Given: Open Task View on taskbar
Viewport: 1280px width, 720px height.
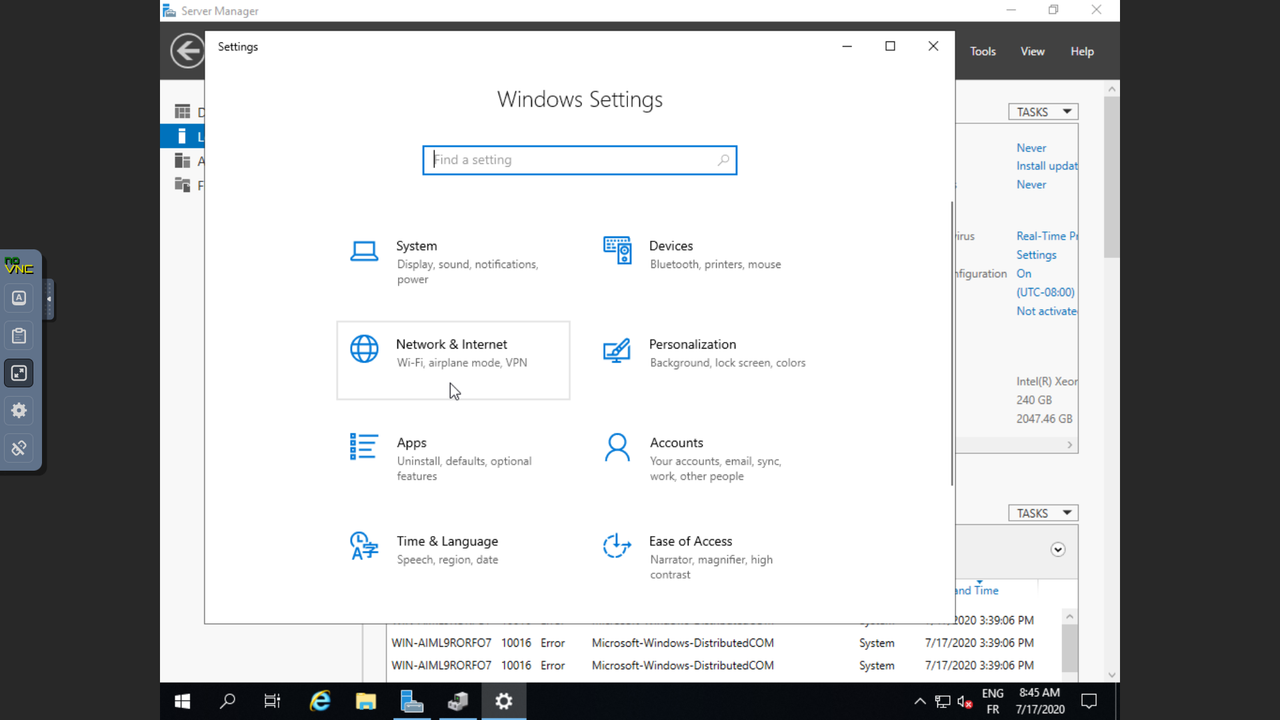Looking at the screenshot, I should [x=272, y=702].
